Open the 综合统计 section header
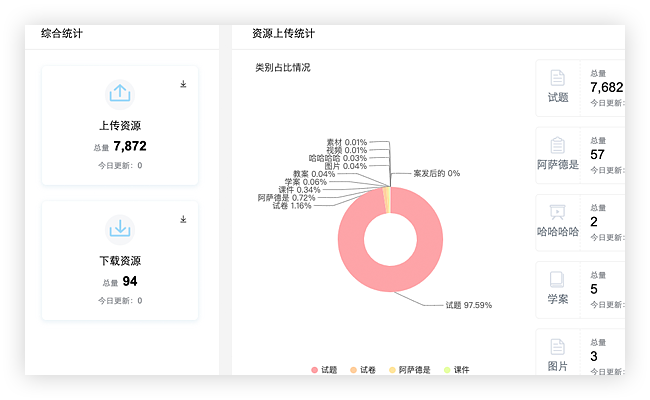Screen dimensions: 650x400 [62, 34]
